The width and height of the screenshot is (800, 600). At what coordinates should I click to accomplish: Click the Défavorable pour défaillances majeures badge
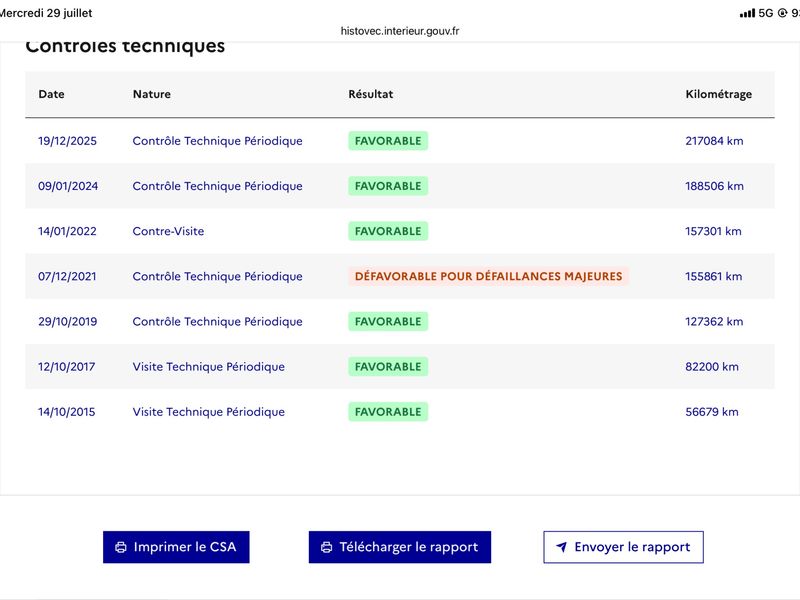tap(488, 277)
